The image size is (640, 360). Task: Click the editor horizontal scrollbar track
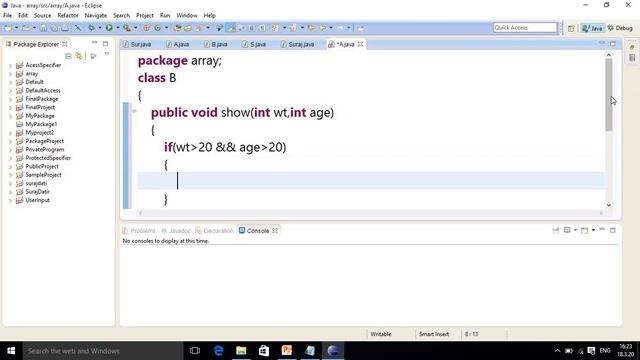pyautogui.click(x=371, y=213)
